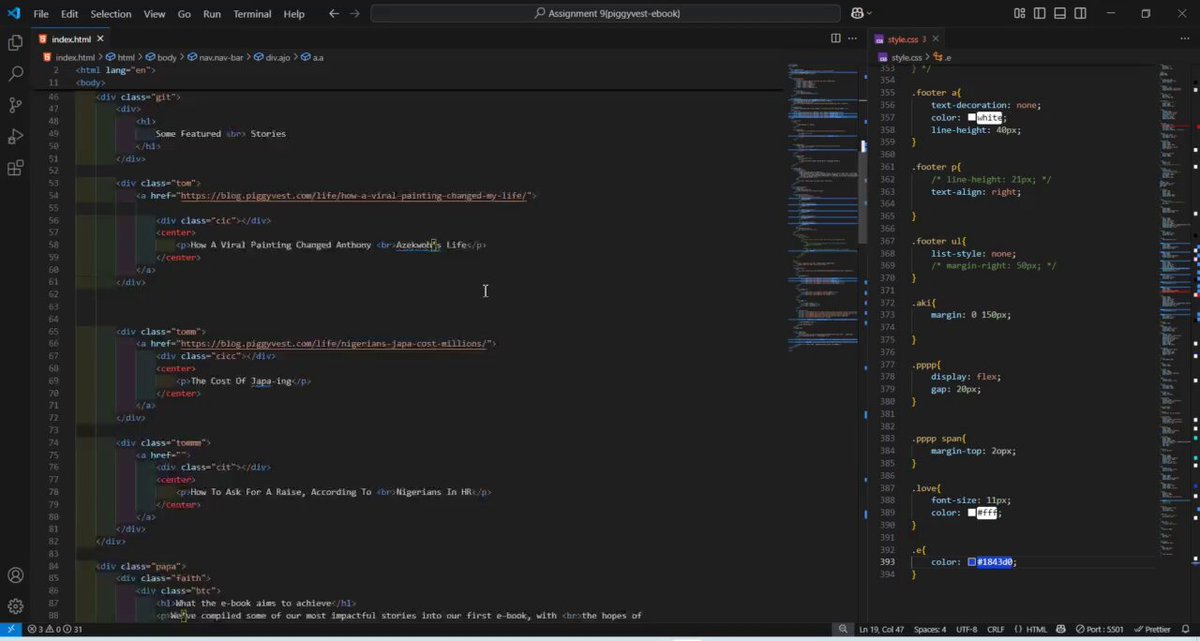The height and width of the screenshot is (641, 1200).
Task: Click Spaces: 4 indentation setting
Action: point(929,629)
